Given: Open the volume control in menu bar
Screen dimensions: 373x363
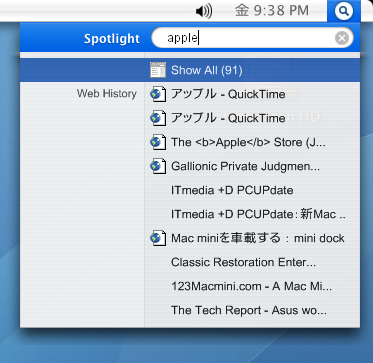Looking at the screenshot, I should coord(204,12).
